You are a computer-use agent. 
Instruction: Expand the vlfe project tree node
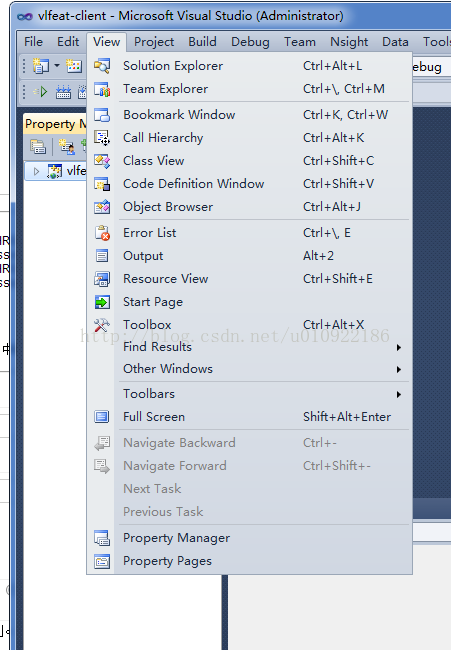tap(36, 171)
